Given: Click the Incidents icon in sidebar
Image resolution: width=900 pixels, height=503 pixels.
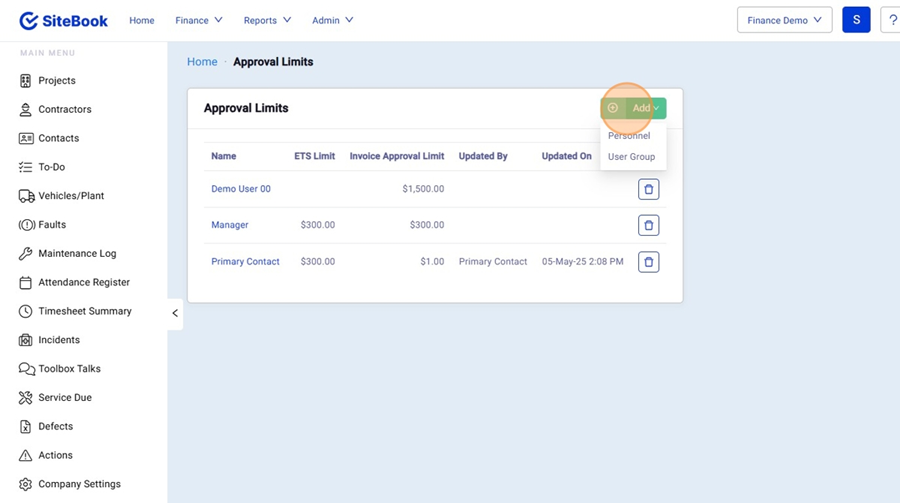Looking at the screenshot, I should [26, 340].
